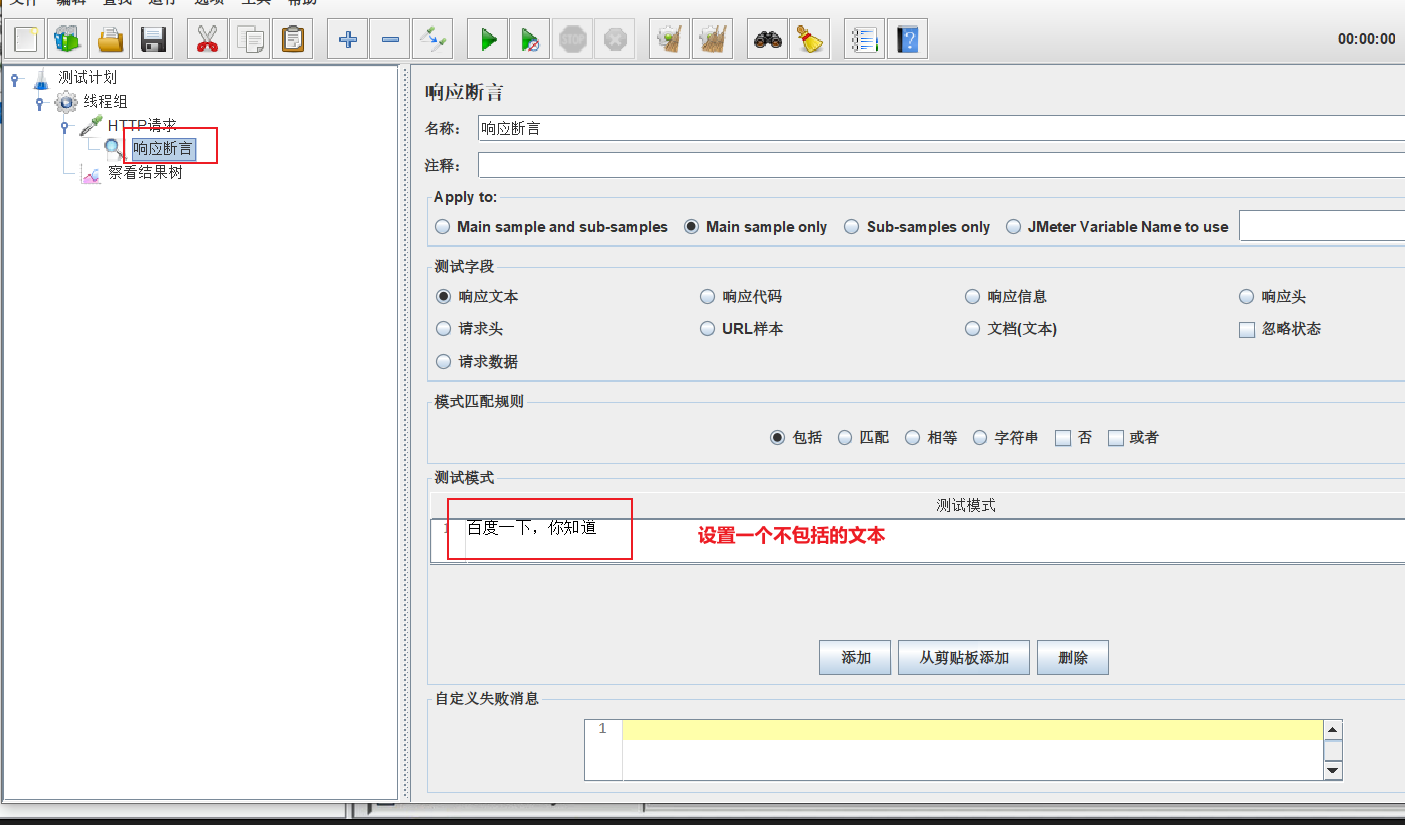The image size is (1405, 825).
Task: Expand all nodes with the plus icon
Action: 347,40
